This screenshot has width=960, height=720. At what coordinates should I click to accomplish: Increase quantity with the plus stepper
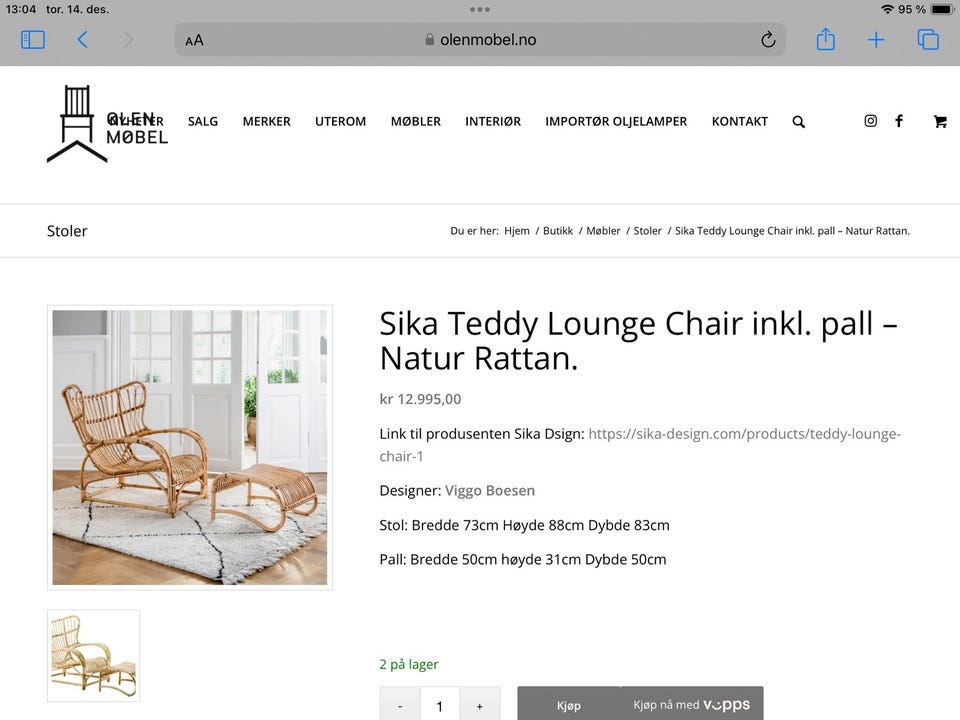pyautogui.click(x=479, y=705)
